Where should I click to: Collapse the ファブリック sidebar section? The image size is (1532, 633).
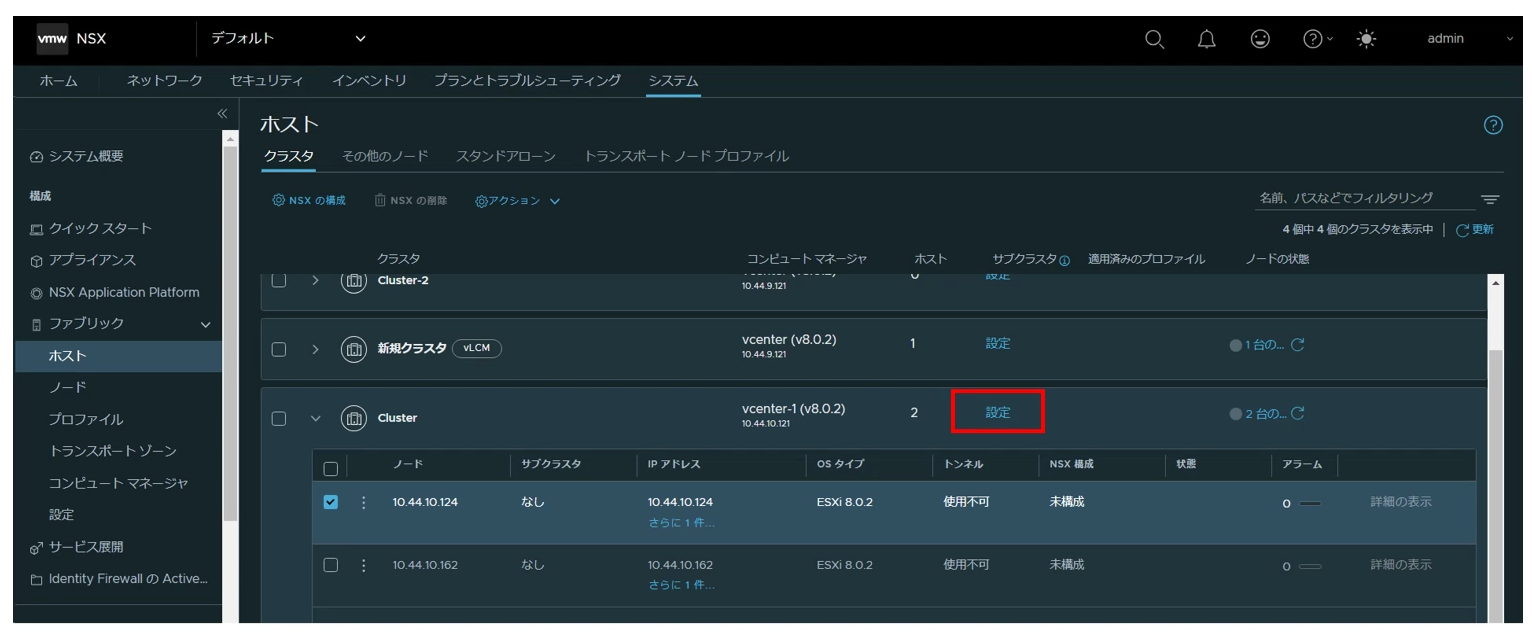205,324
